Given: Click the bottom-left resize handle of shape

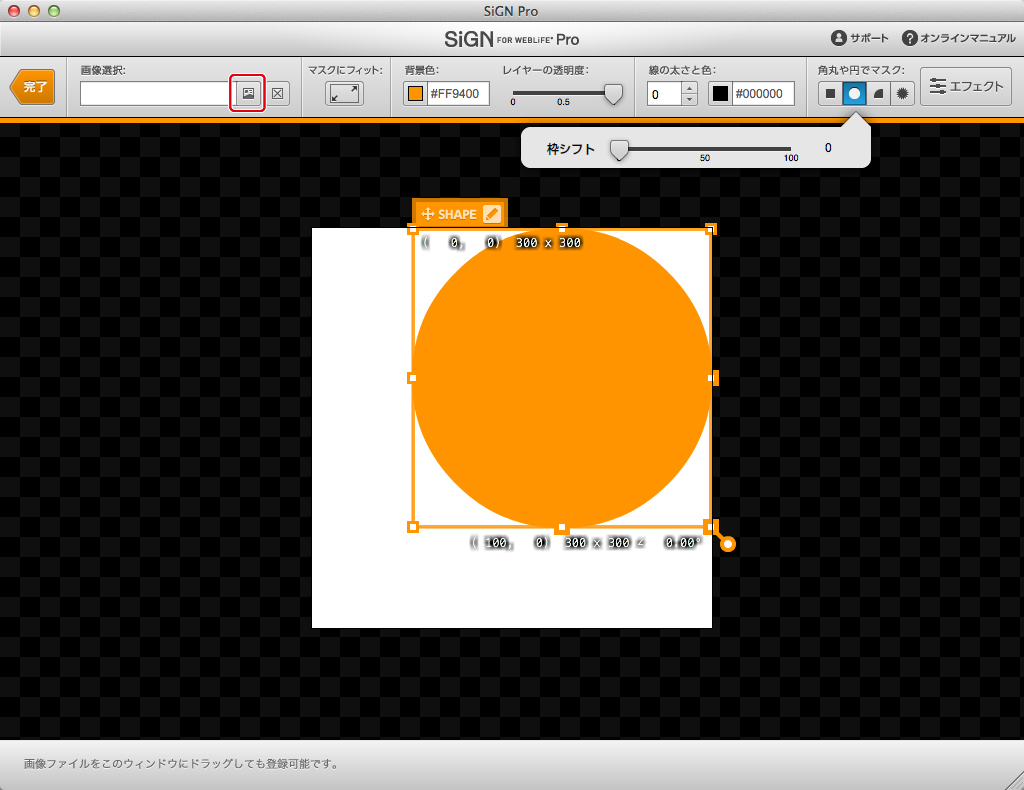Looking at the screenshot, I should coord(412,527).
